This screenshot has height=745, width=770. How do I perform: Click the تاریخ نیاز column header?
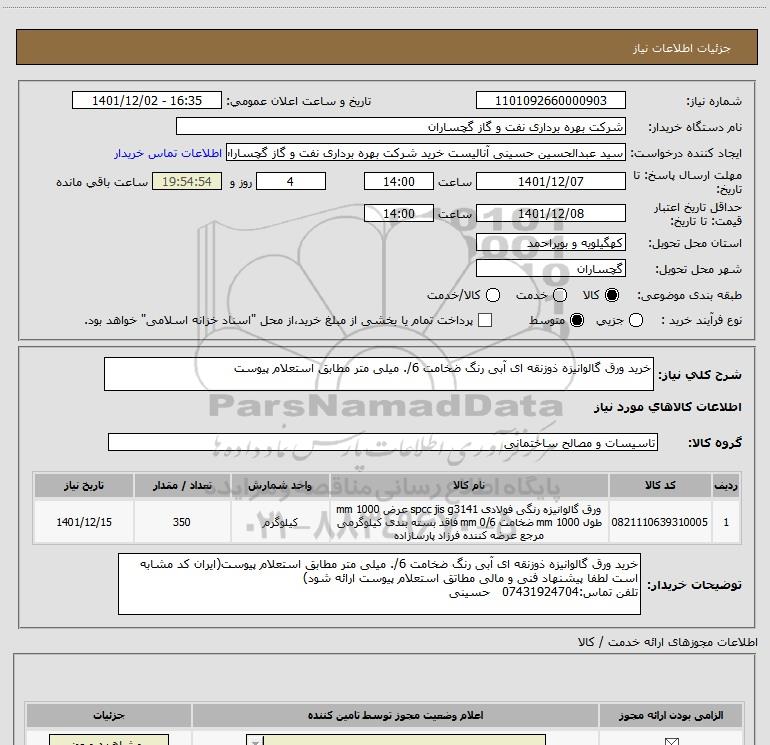[83, 486]
